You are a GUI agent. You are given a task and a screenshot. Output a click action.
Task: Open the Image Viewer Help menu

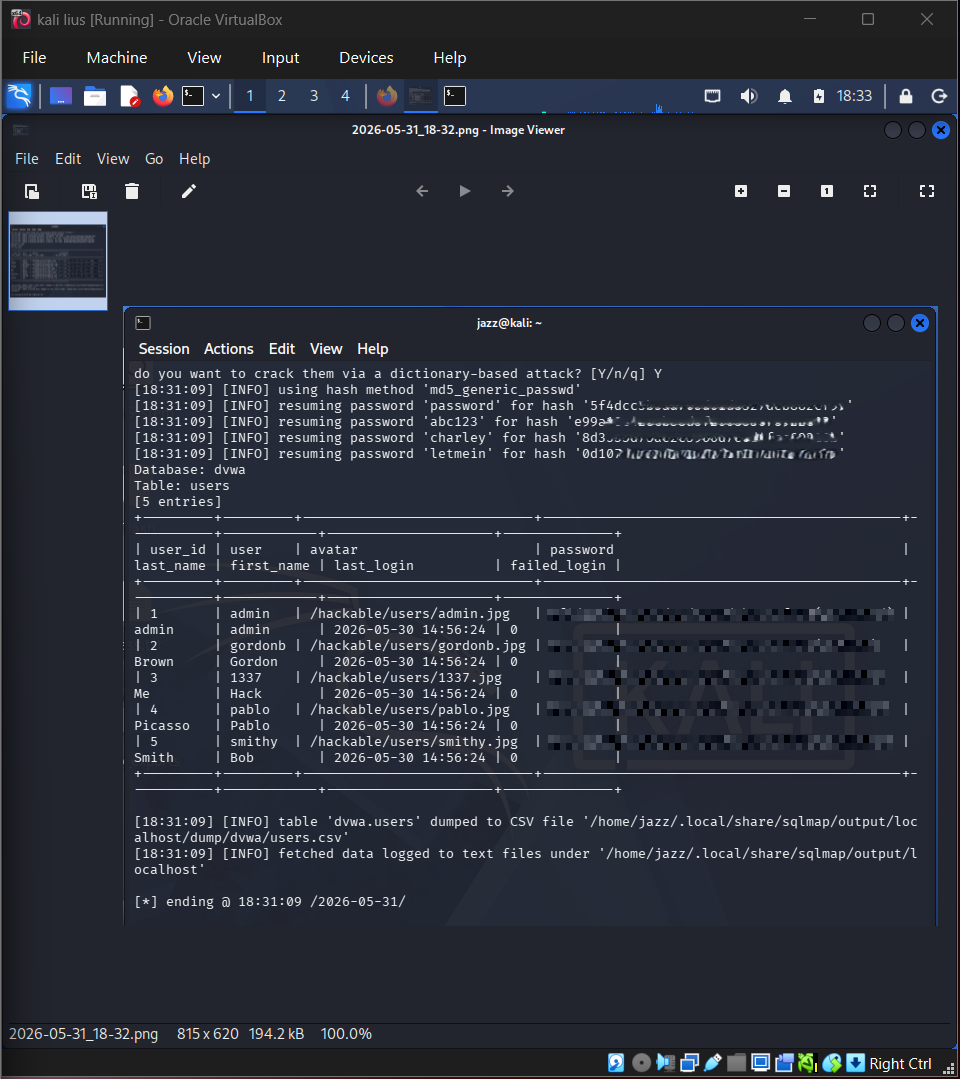coord(195,159)
